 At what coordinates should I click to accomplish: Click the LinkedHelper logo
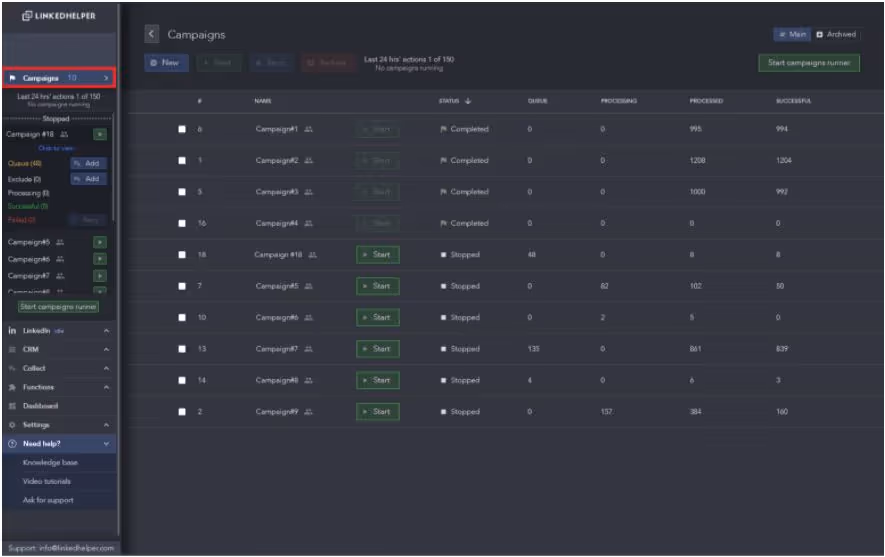59,16
